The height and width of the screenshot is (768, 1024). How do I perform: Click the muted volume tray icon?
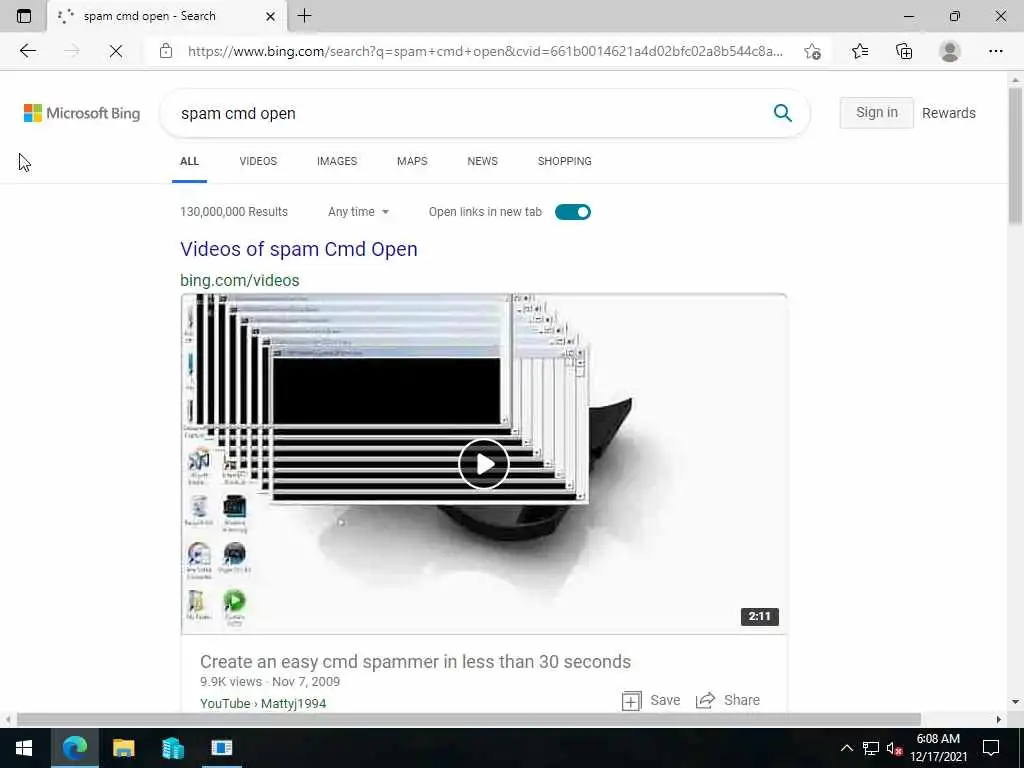pos(895,748)
